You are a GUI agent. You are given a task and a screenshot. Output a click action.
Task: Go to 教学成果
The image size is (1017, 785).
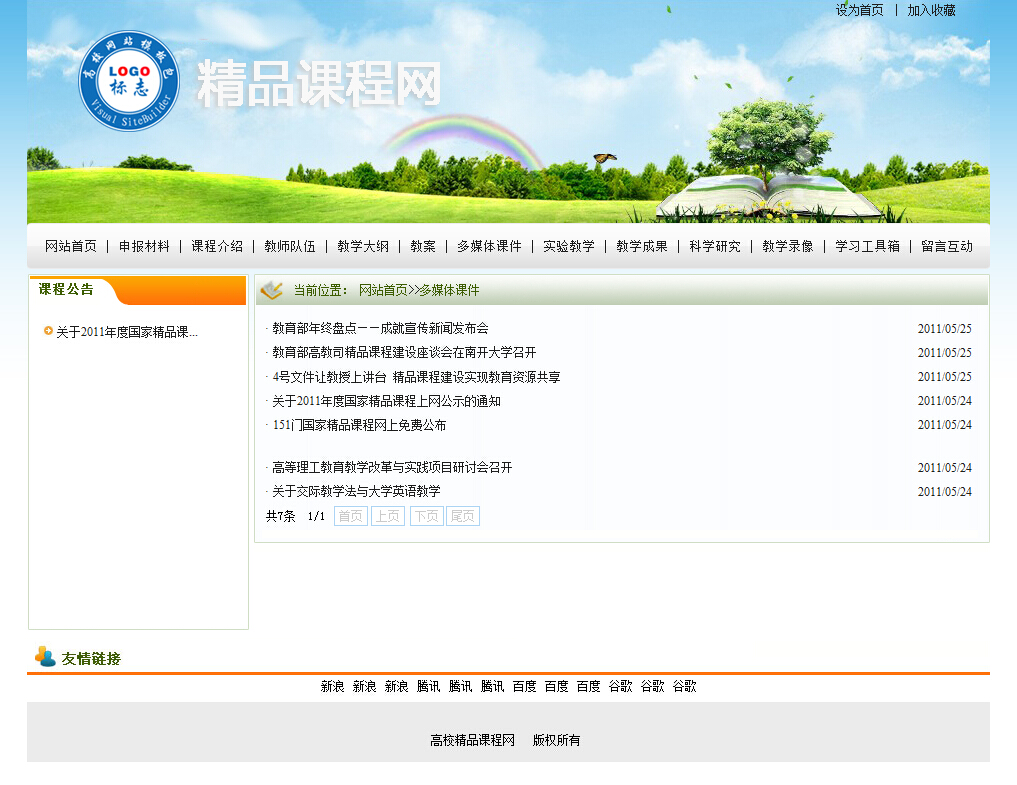[642, 246]
